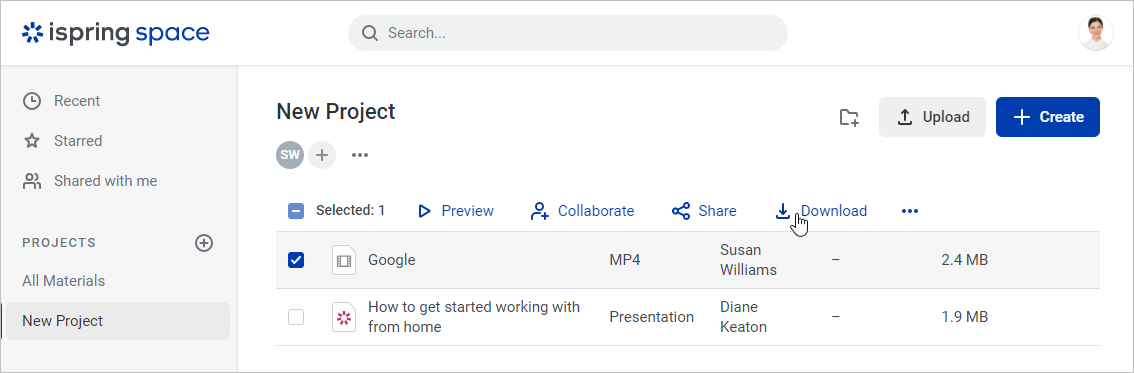This screenshot has height=373, width=1134.
Task: Click the Google MP4 file icon
Action: pos(344,260)
